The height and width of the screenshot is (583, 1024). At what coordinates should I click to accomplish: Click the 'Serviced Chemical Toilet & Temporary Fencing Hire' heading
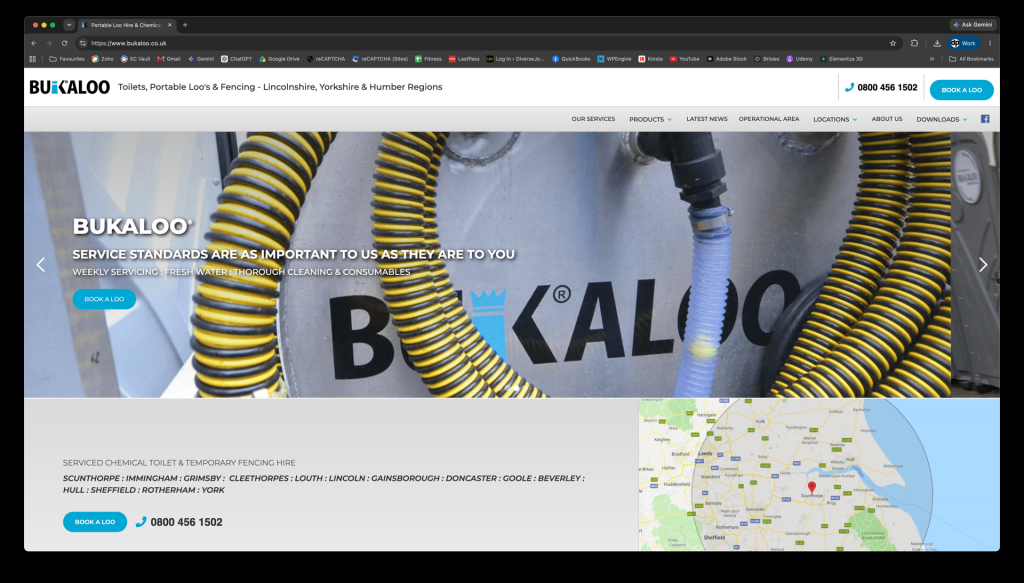click(179, 462)
